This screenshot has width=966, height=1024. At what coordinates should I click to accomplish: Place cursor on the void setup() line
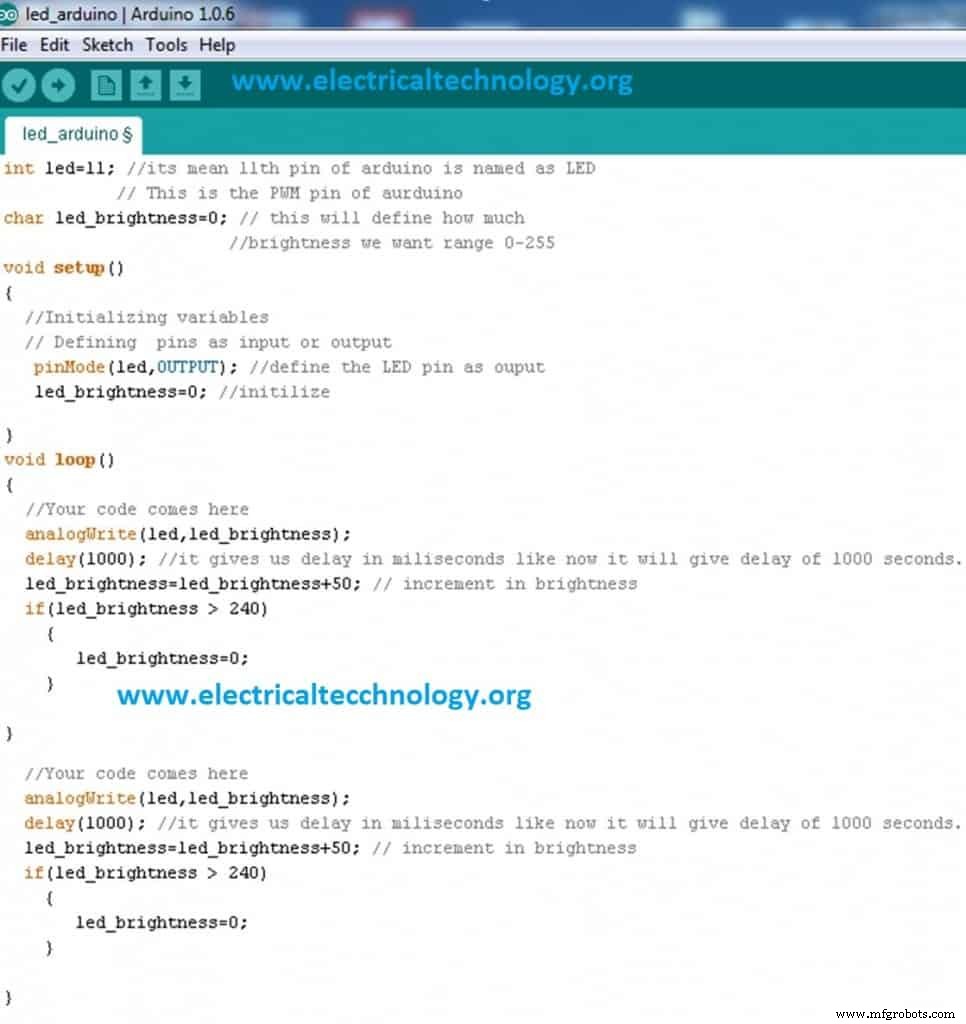pos(60,268)
